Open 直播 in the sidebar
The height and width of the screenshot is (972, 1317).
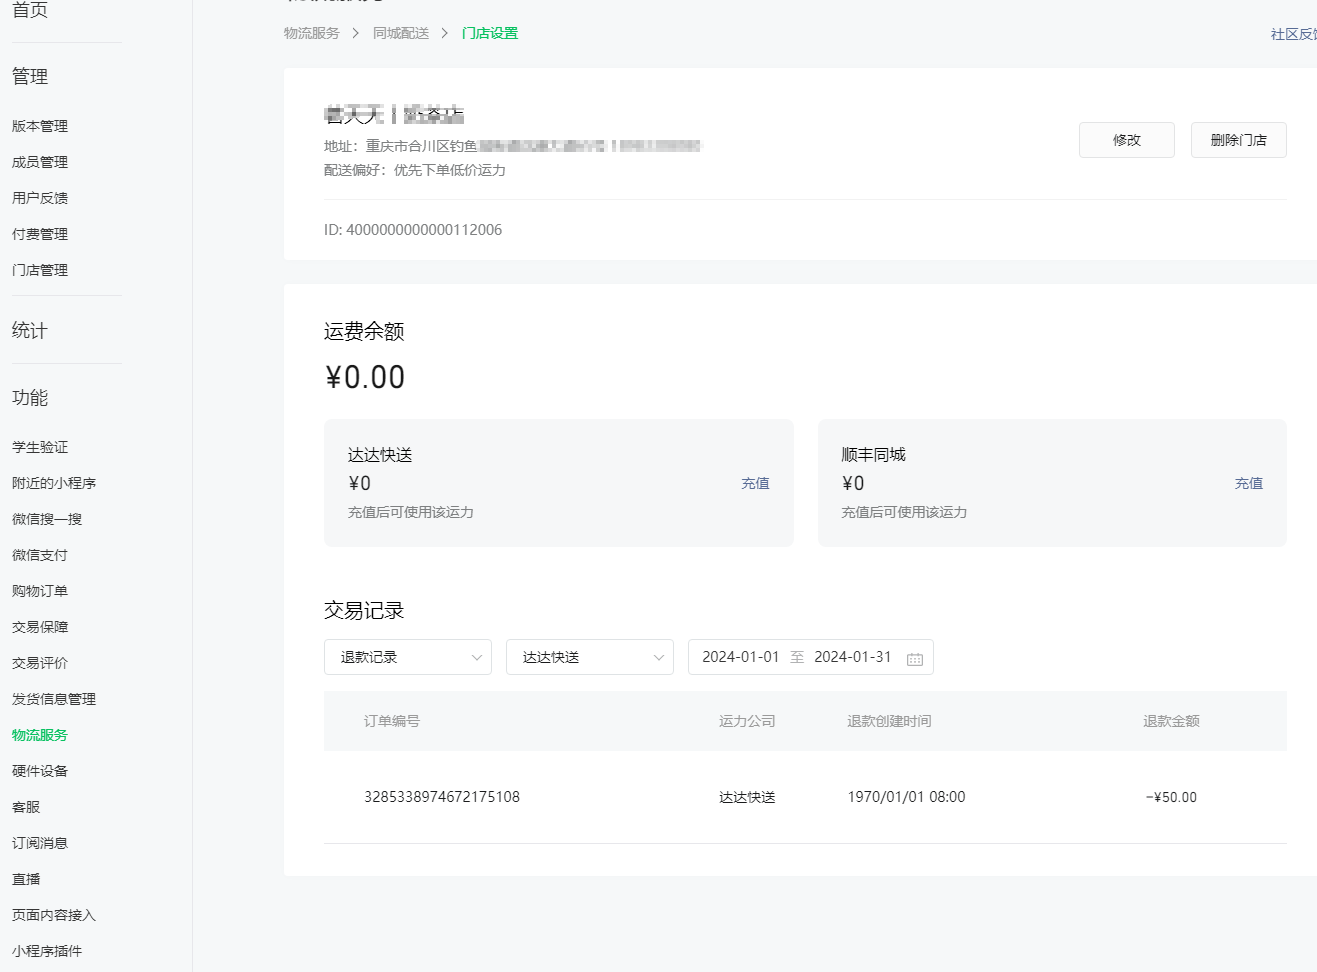(x=26, y=879)
